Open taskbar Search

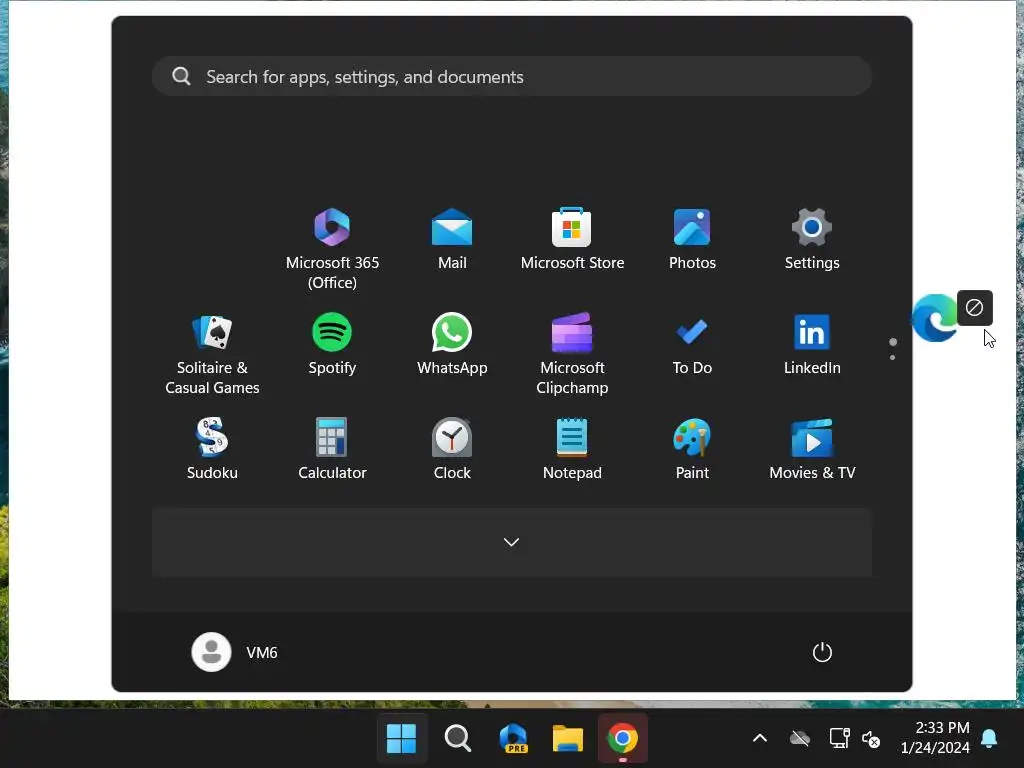(x=457, y=739)
